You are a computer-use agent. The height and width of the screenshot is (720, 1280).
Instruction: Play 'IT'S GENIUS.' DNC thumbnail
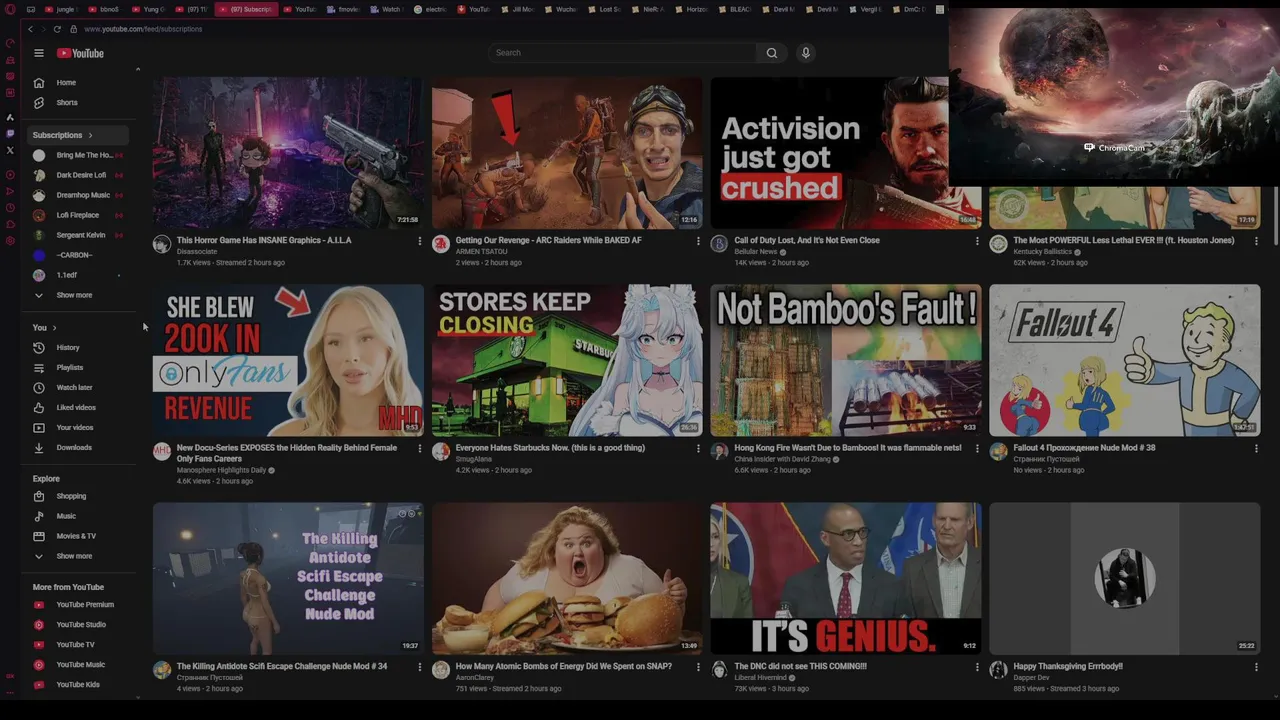coord(846,578)
